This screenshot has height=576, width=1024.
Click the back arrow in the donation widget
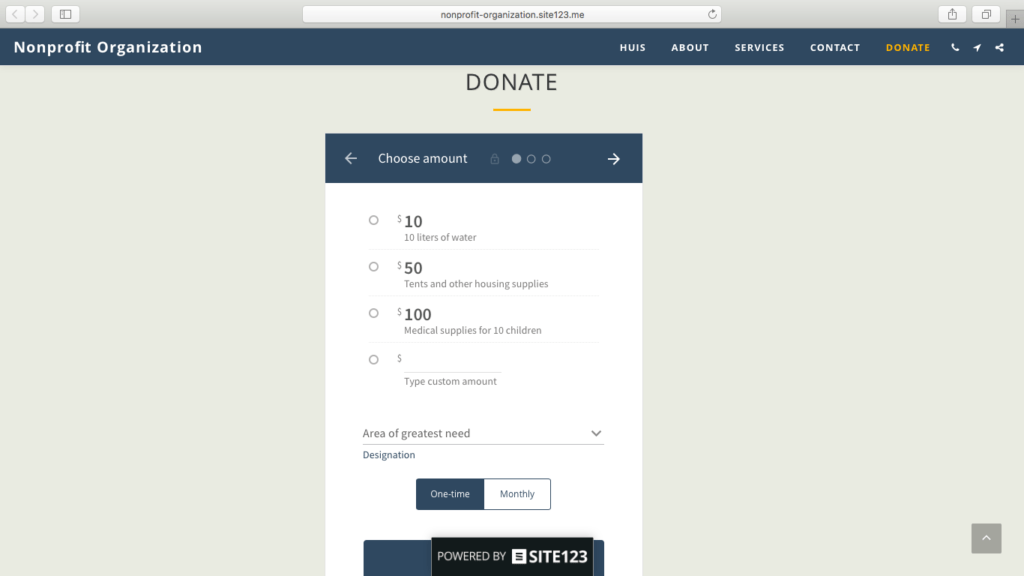click(x=350, y=158)
